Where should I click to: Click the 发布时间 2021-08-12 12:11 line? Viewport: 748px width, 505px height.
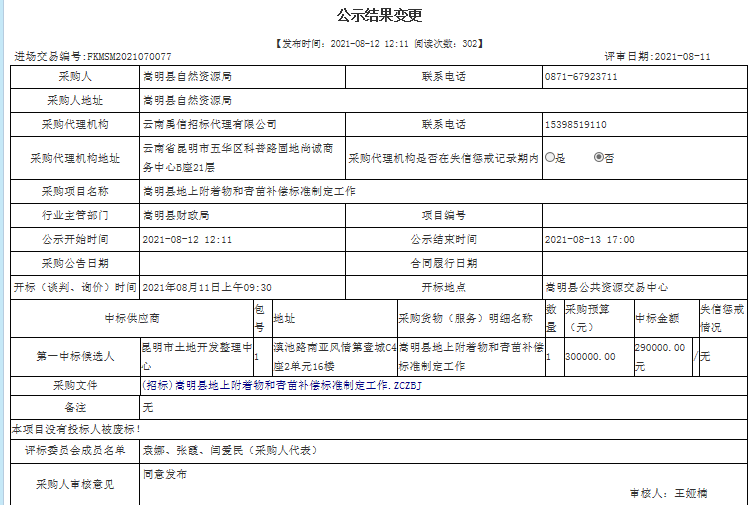pyautogui.click(x=379, y=44)
